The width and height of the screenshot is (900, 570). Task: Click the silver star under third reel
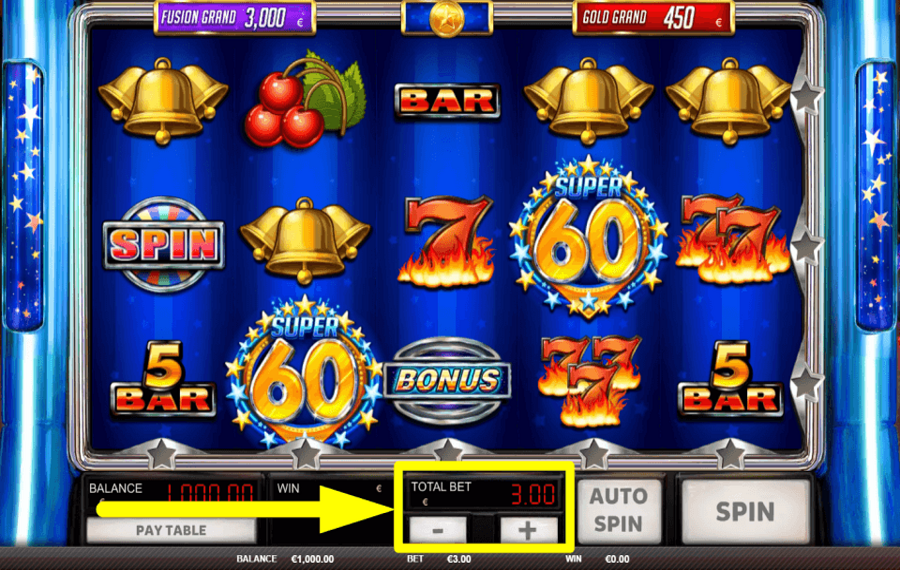point(447,451)
